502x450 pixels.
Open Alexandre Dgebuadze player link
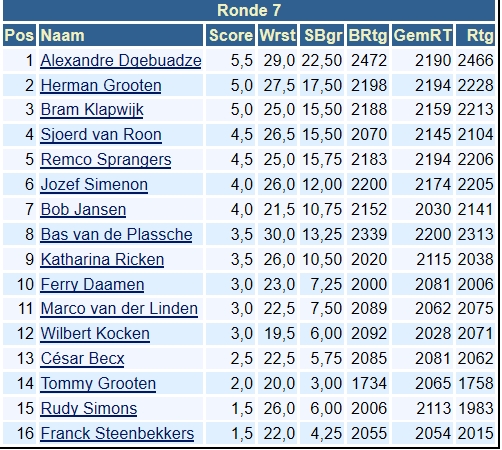[121, 60]
